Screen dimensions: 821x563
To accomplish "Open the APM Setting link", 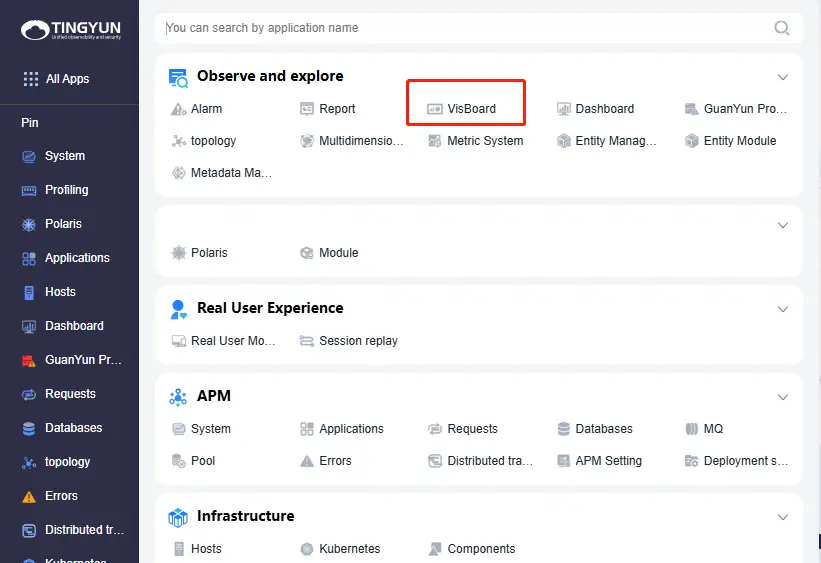I will pos(608,461).
